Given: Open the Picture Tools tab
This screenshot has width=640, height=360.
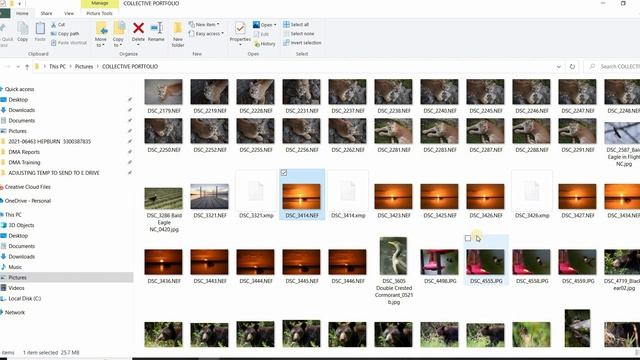Looking at the screenshot, I should tap(99, 13).
